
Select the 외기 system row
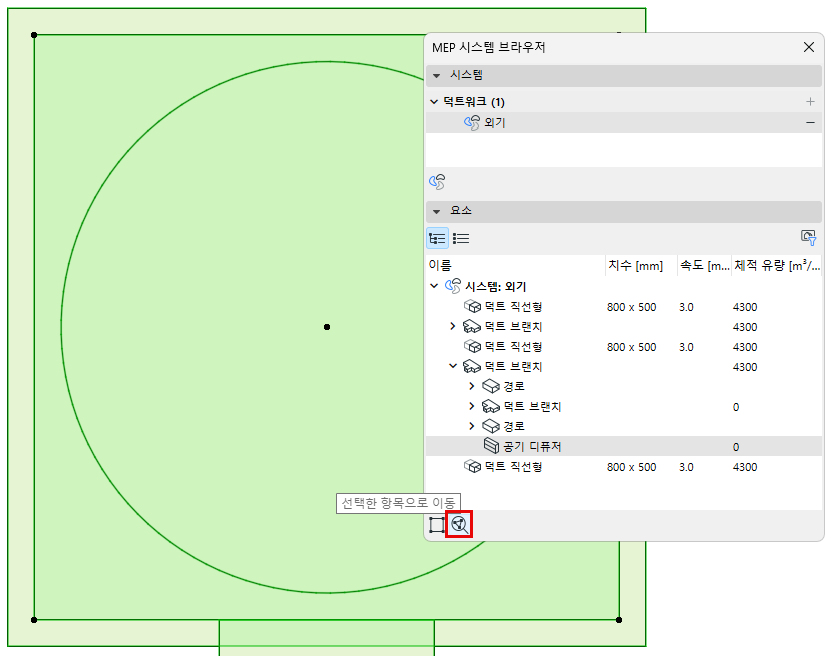coord(624,123)
